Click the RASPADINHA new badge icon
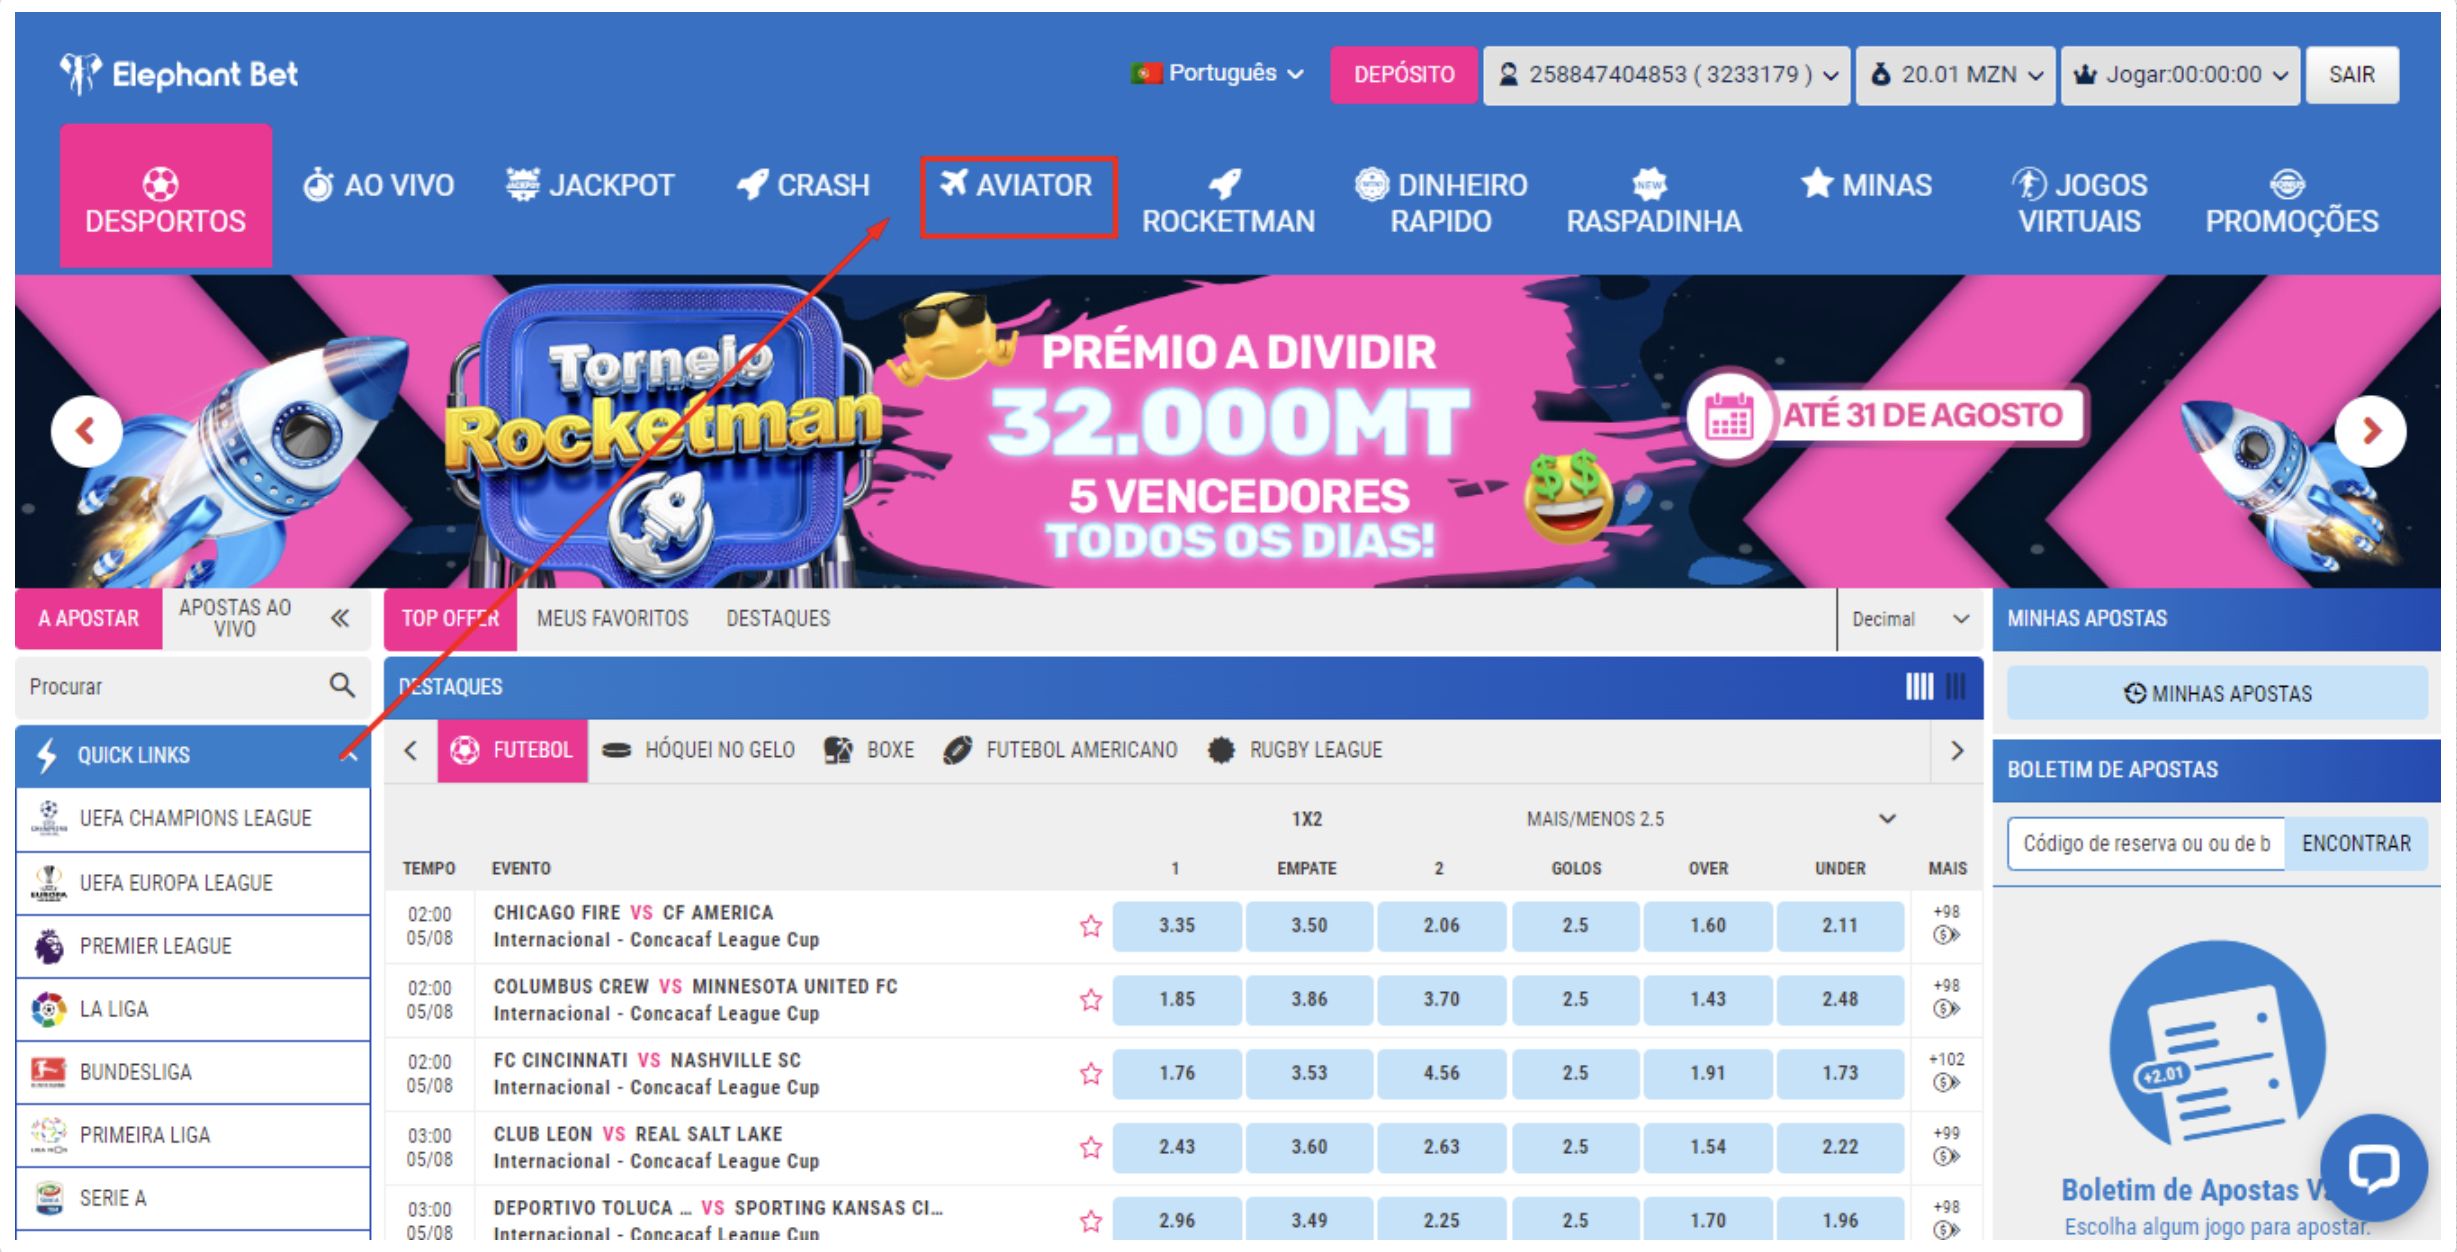 [1649, 184]
